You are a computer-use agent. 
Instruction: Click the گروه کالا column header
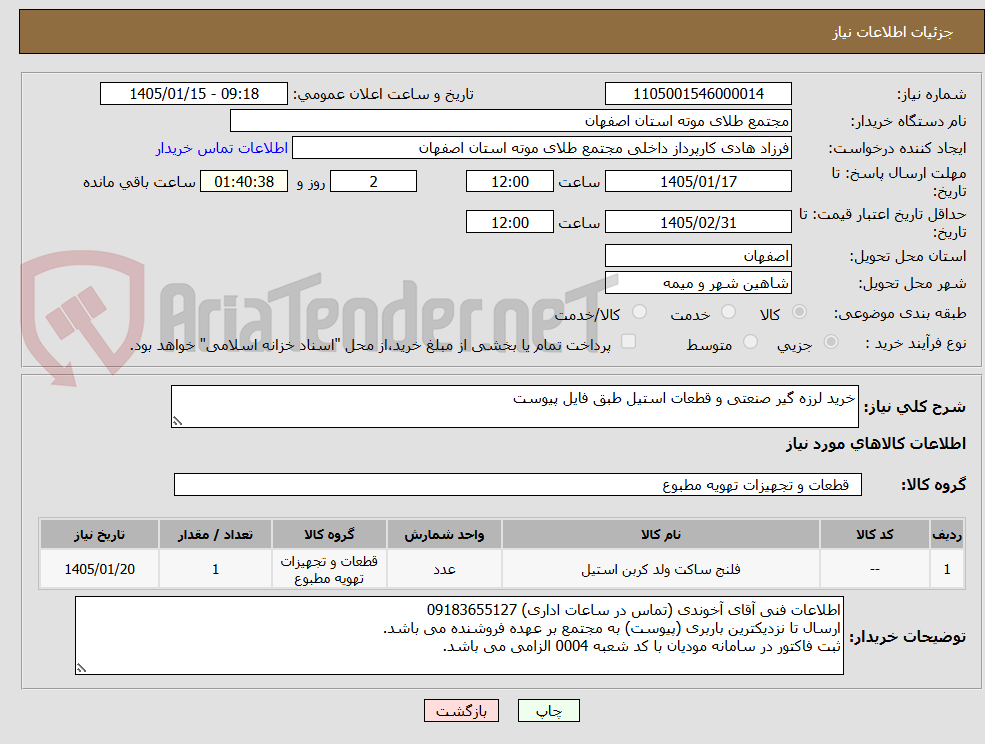pos(329,535)
